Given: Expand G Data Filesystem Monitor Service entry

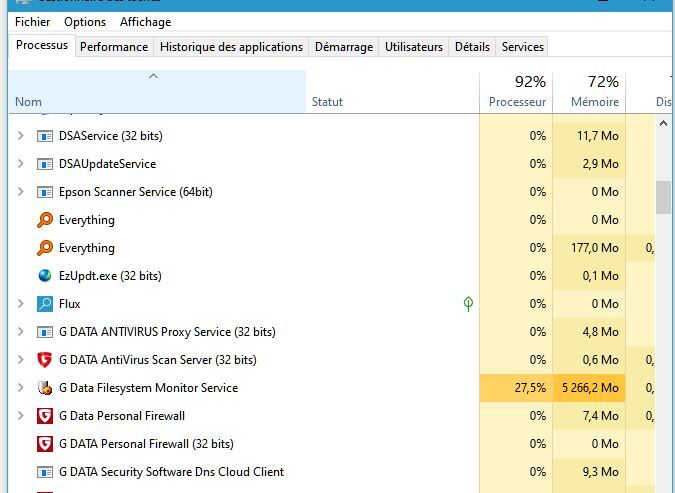Looking at the screenshot, I should [20, 388].
